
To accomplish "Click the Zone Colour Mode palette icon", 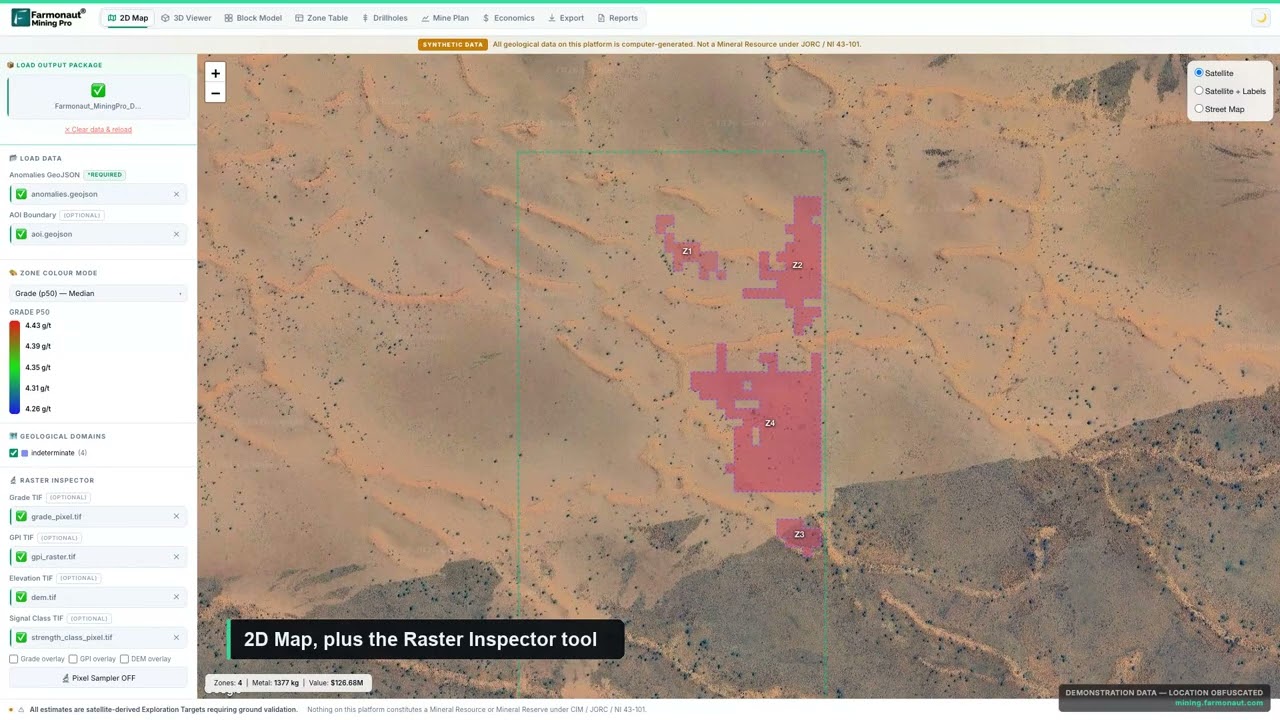I will 13,273.
